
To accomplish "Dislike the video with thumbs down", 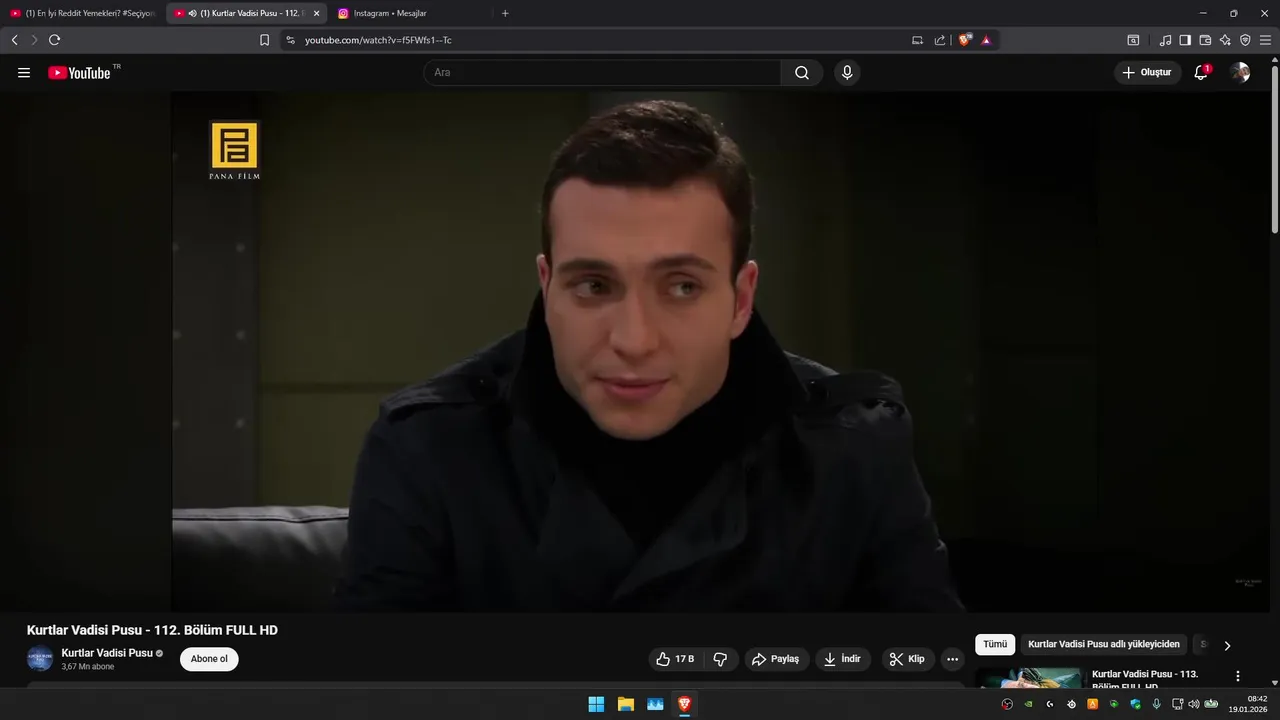I will (720, 659).
